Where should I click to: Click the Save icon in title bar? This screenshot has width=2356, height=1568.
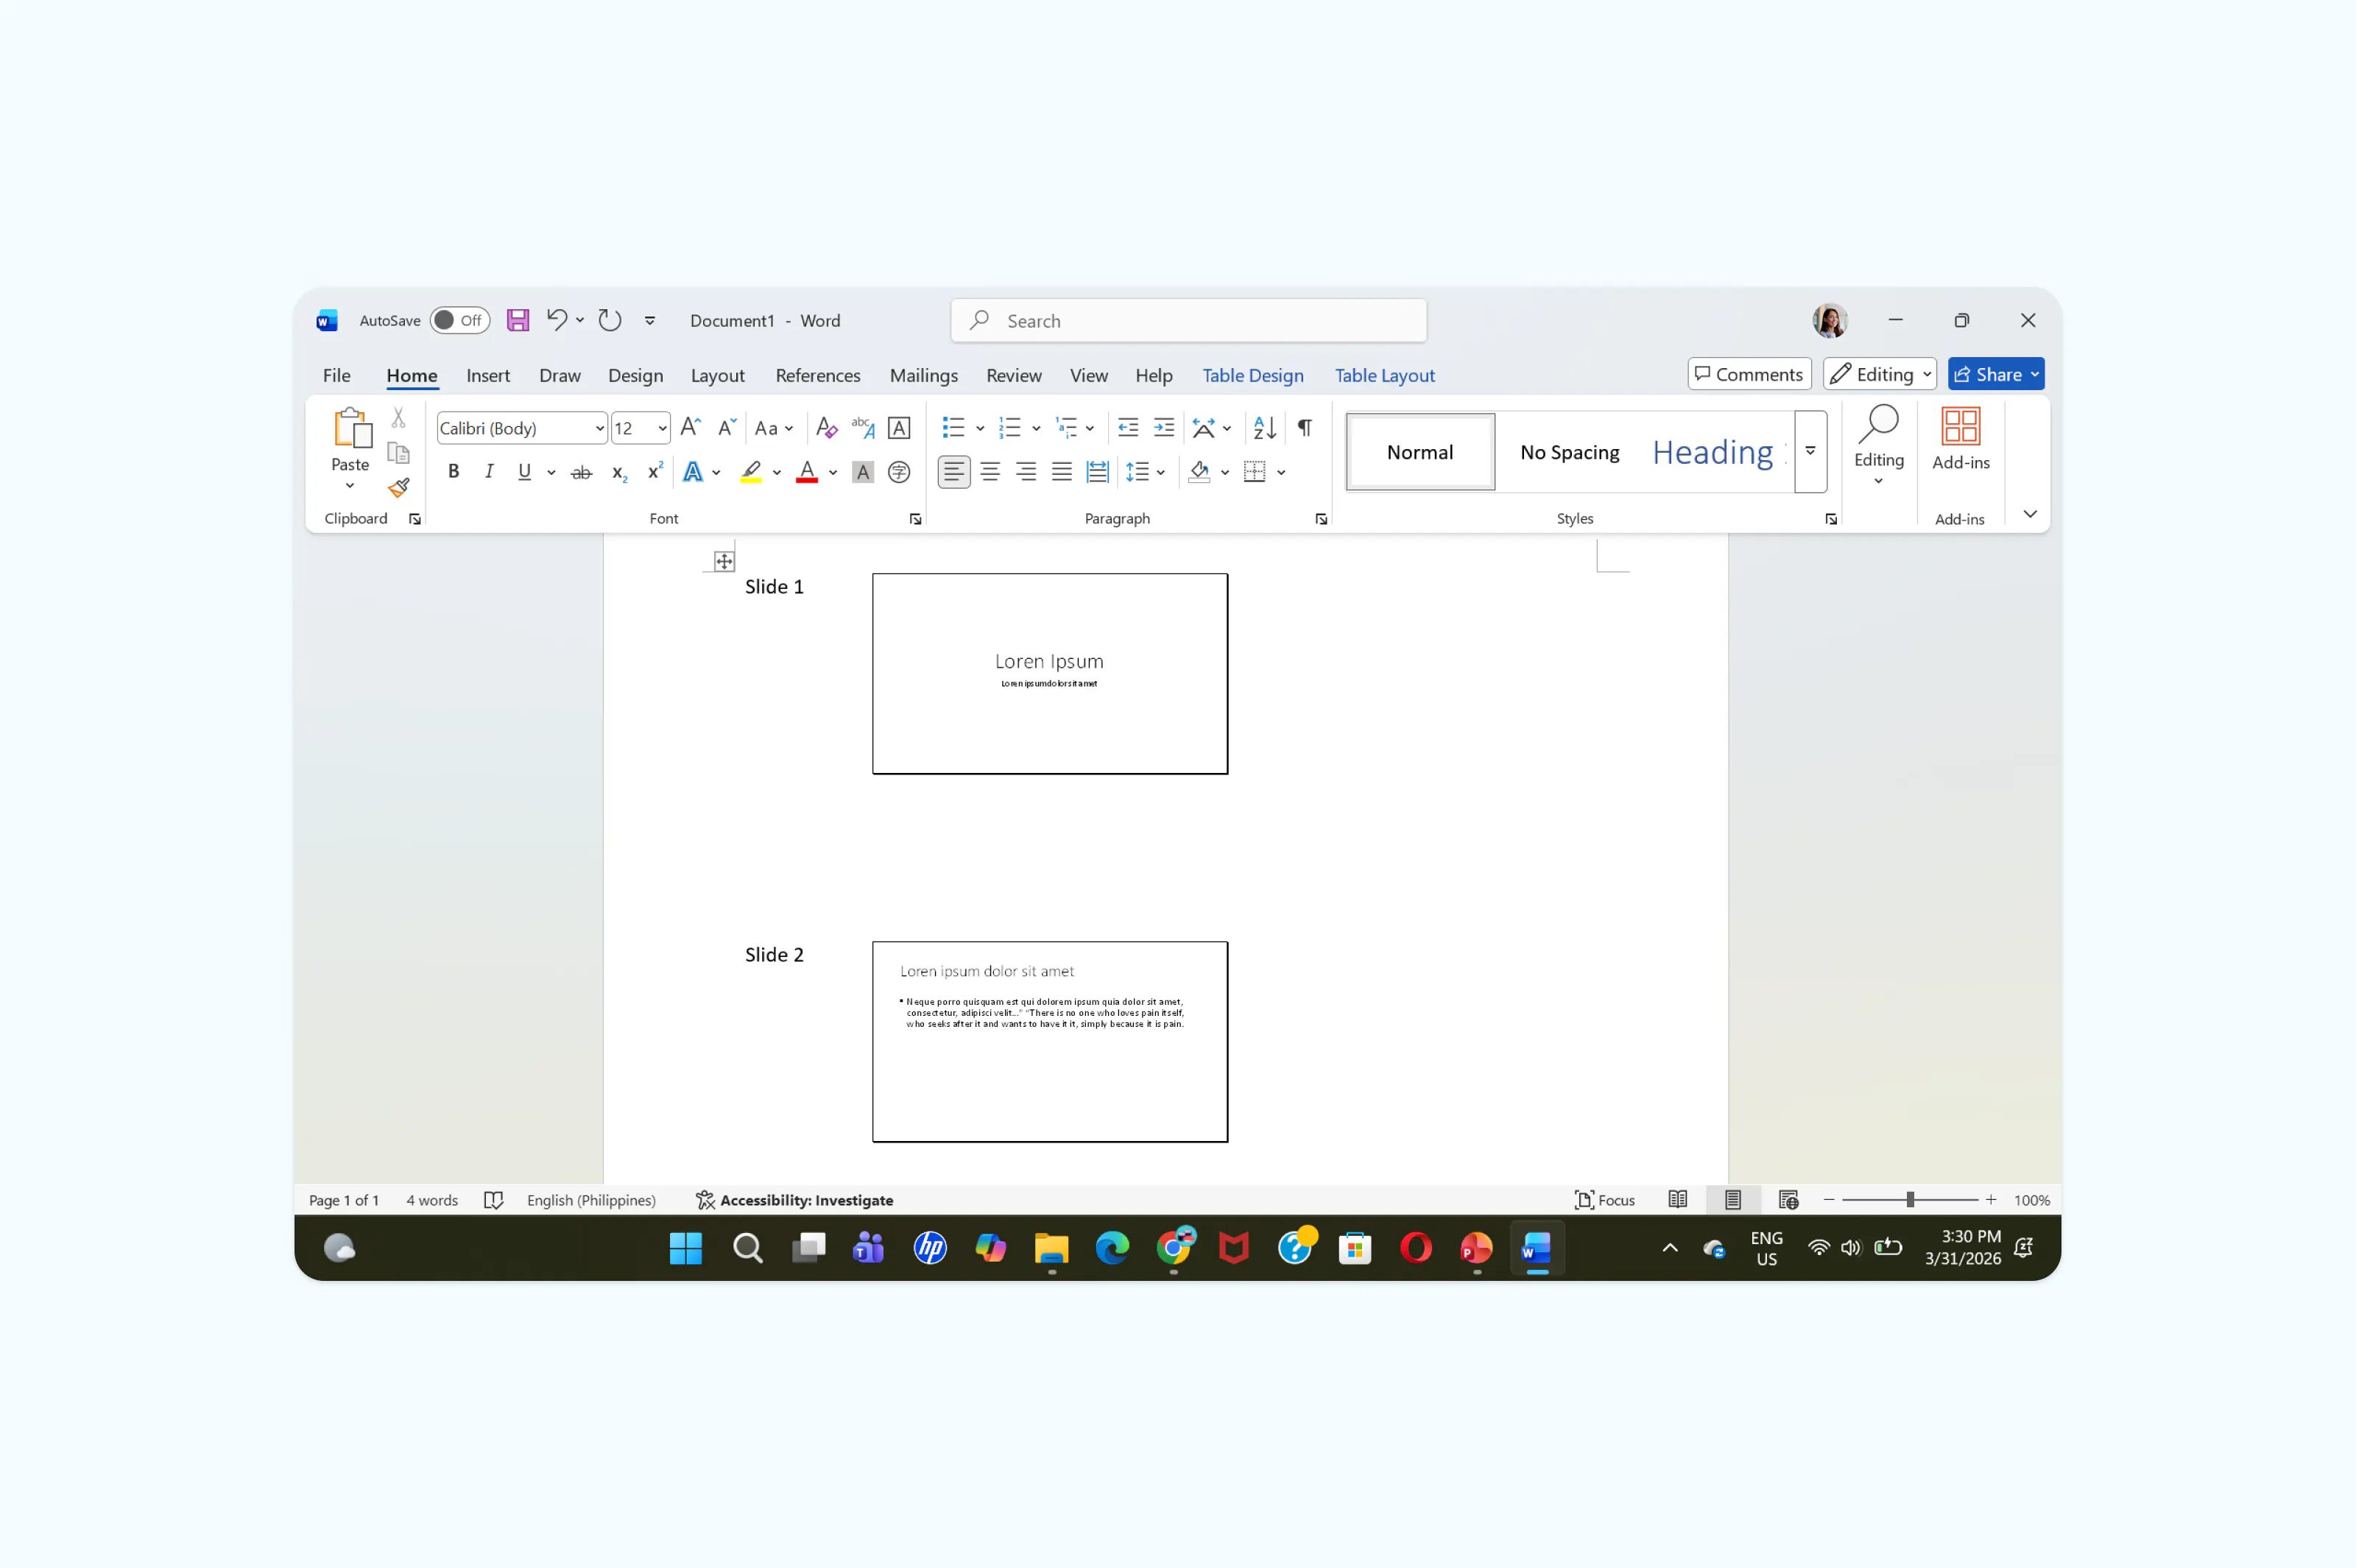(x=517, y=320)
